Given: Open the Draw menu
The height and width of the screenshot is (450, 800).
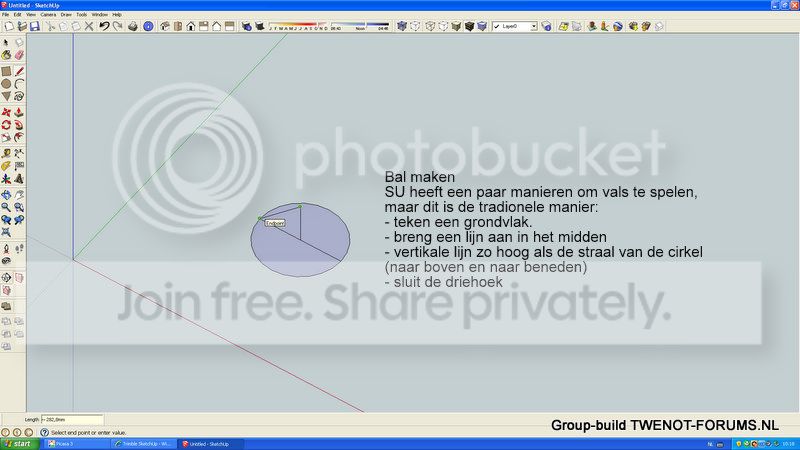Looking at the screenshot, I should (66, 15).
